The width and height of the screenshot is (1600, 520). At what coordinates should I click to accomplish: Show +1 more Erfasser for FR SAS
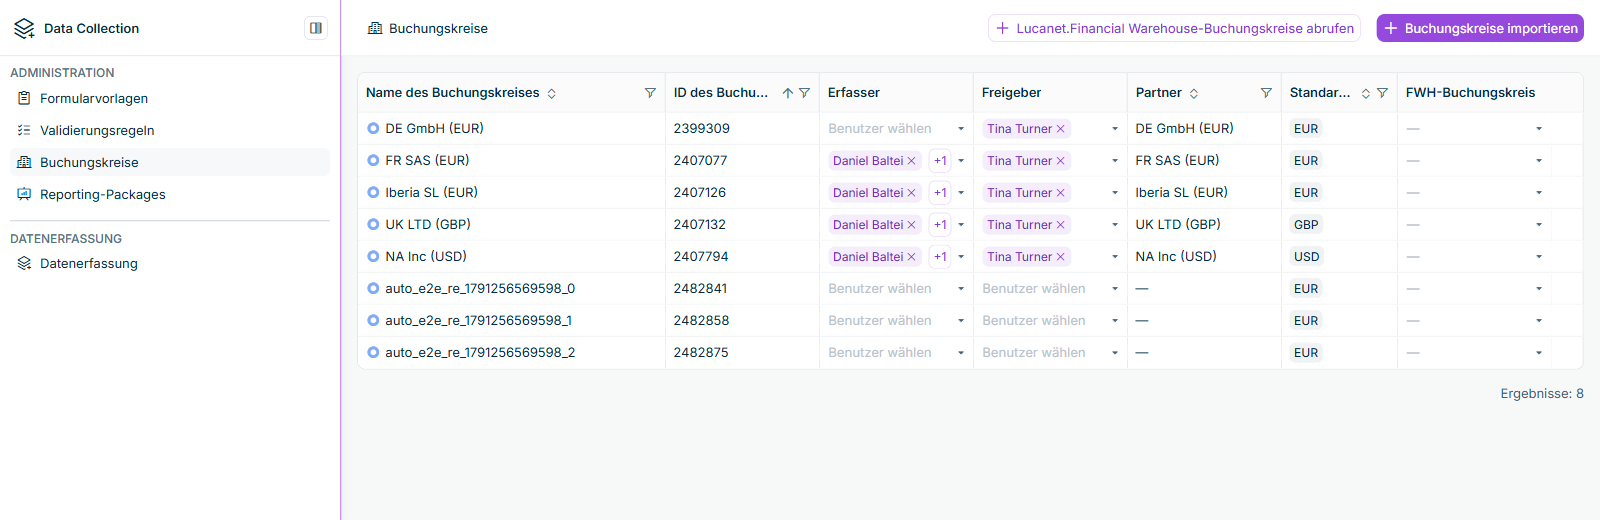coord(940,161)
